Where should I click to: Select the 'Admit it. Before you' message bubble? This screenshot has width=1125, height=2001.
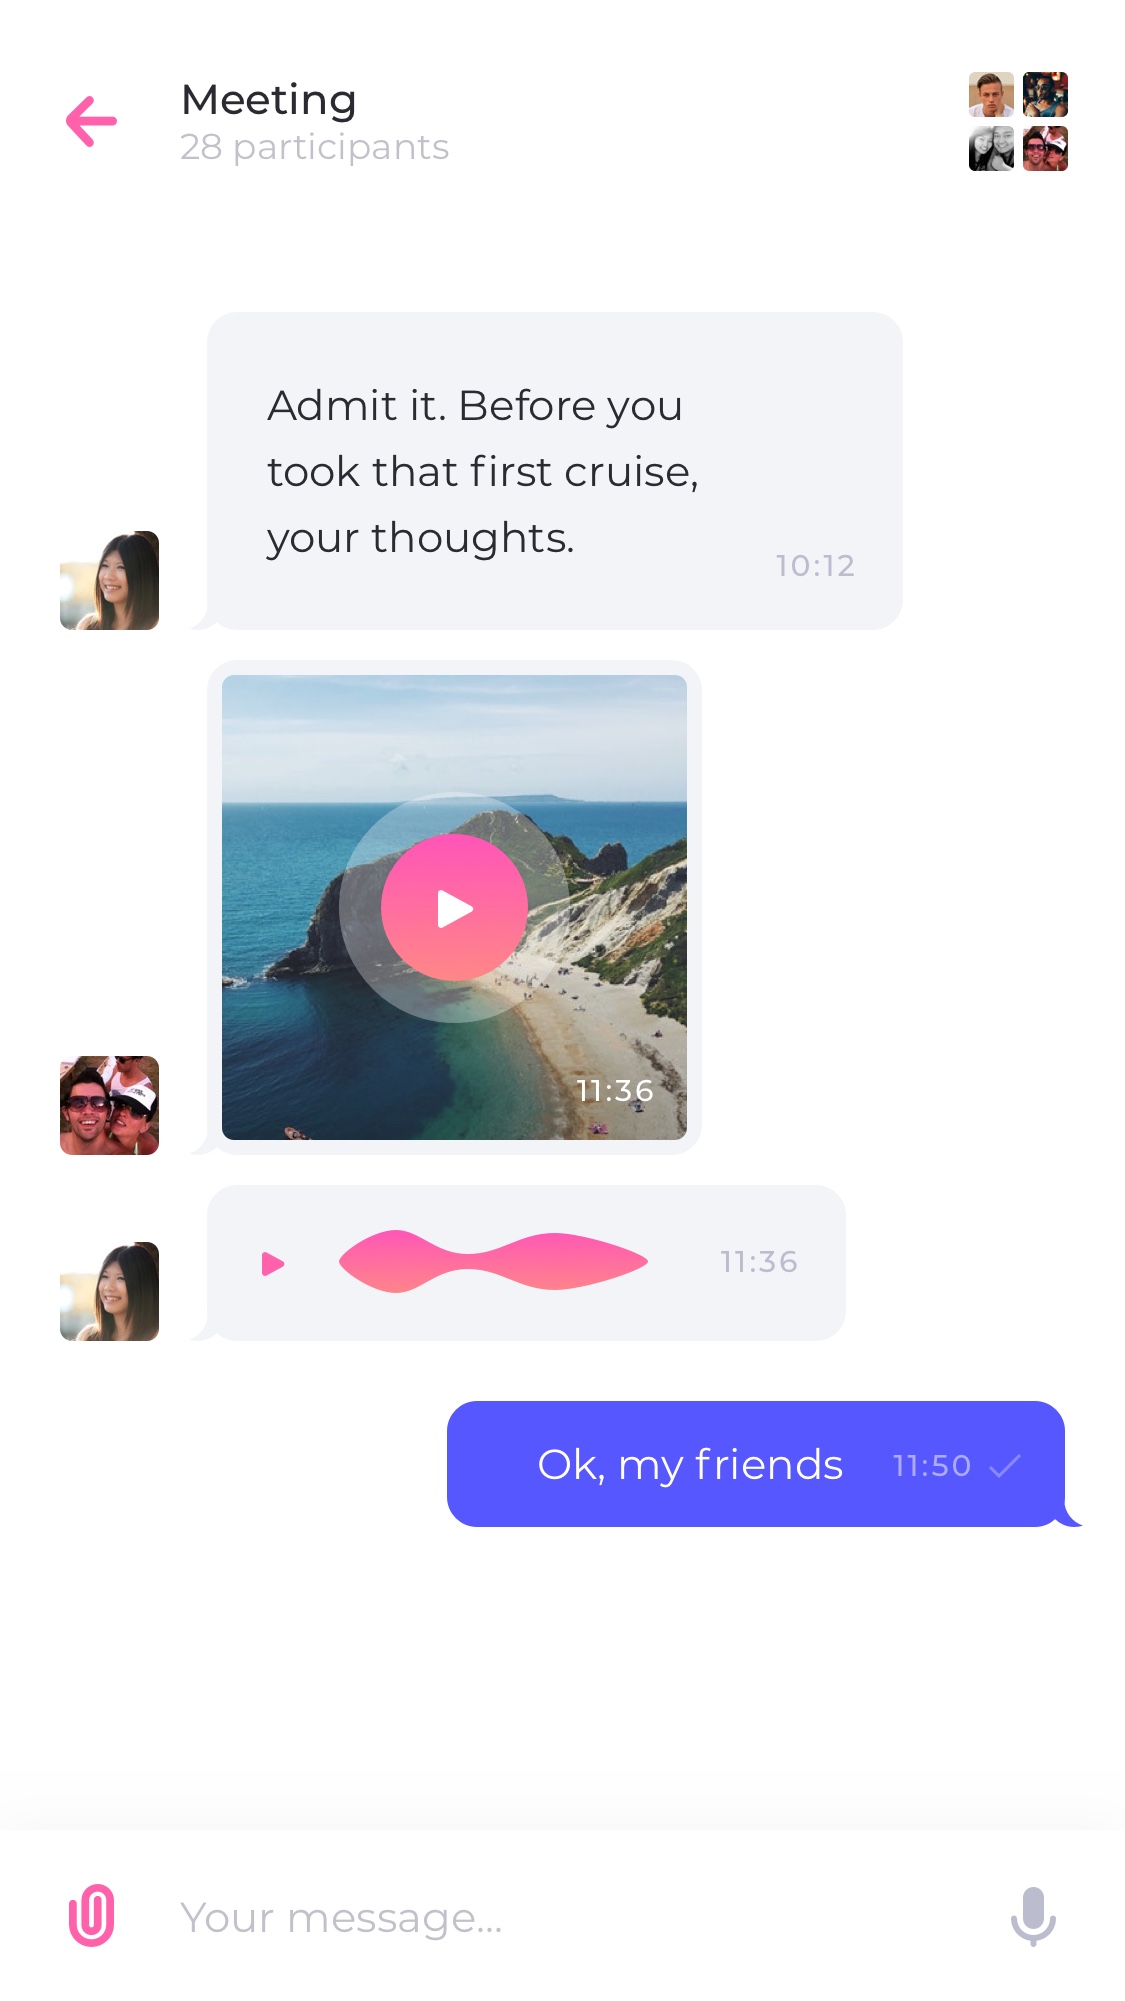[x=554, y=471]
